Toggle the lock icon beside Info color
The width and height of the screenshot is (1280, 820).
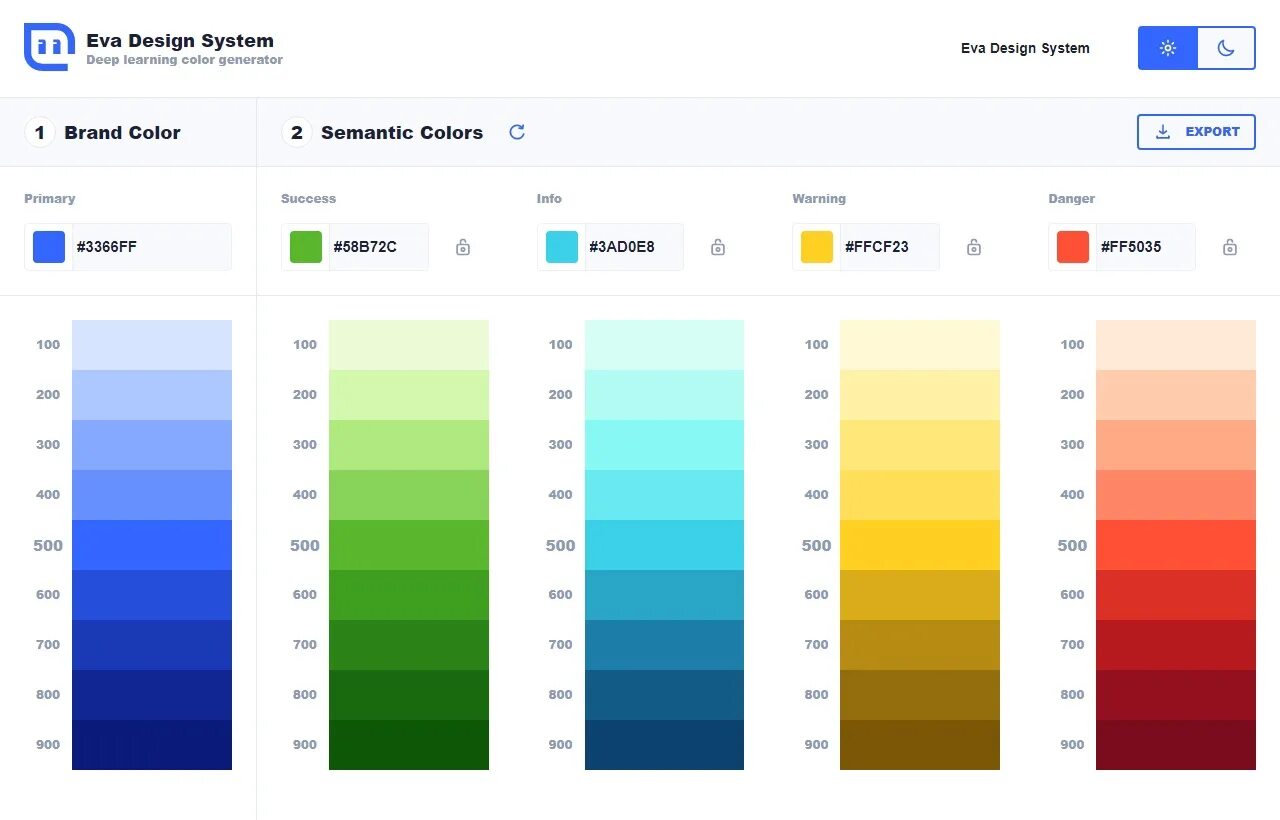pos(718,247)
